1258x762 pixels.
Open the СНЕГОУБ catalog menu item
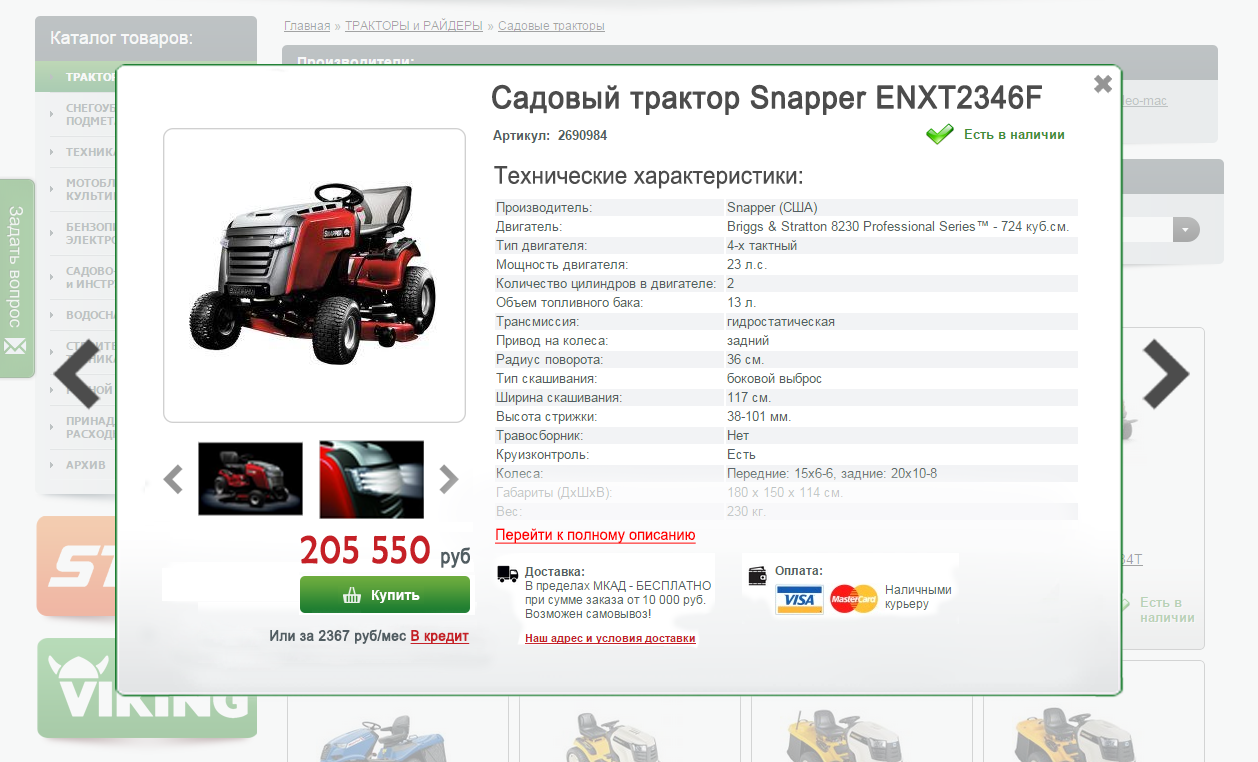90,114
